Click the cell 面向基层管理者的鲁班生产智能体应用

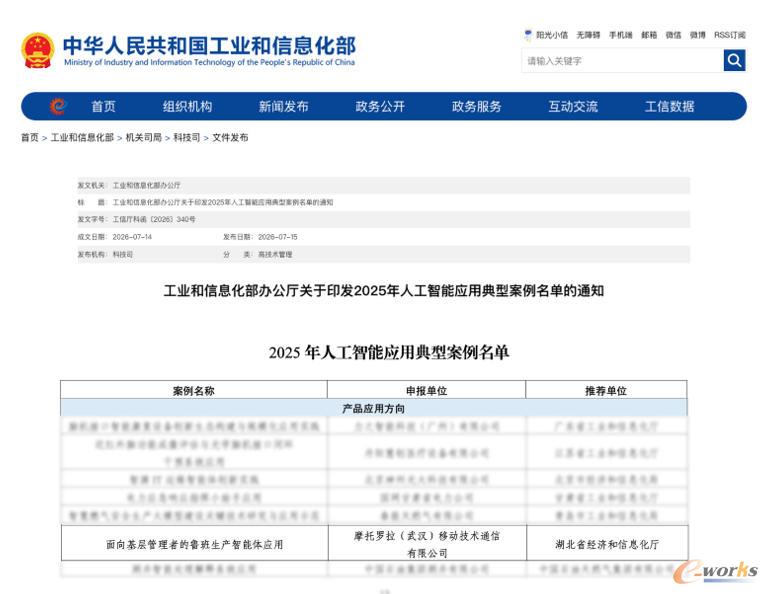[194, 544]
